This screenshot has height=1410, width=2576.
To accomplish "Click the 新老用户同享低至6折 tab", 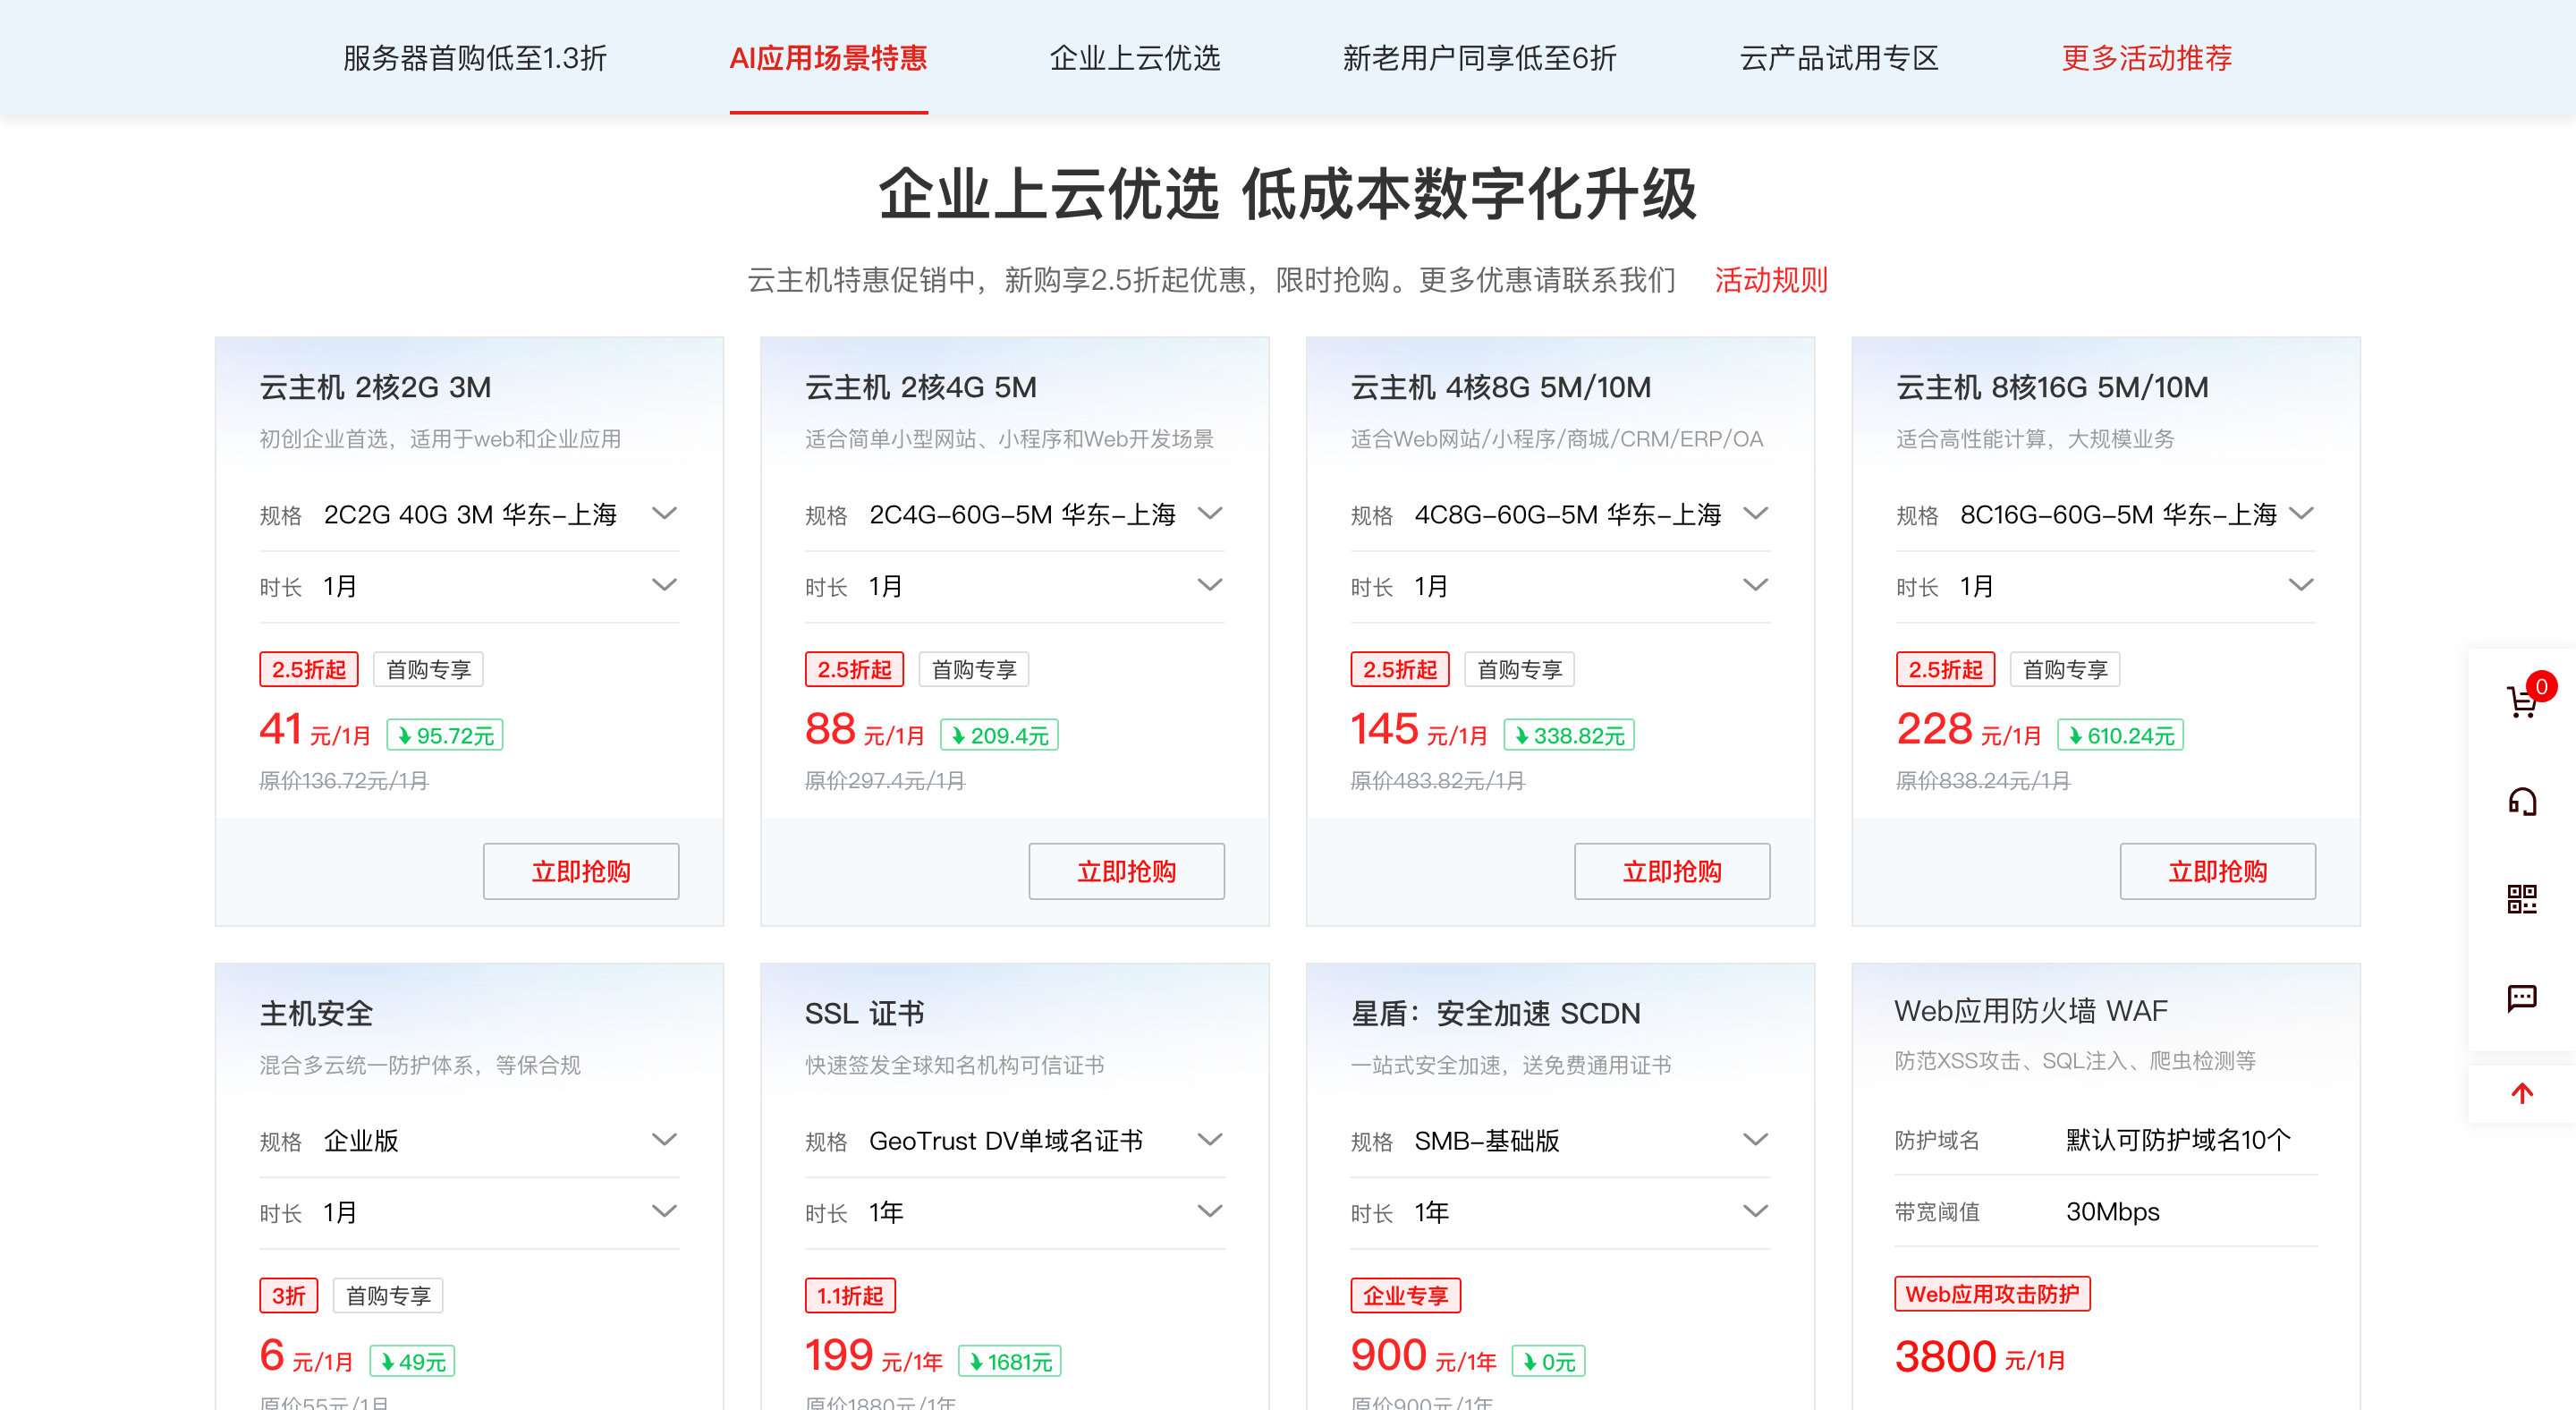I will point(1479,58).
